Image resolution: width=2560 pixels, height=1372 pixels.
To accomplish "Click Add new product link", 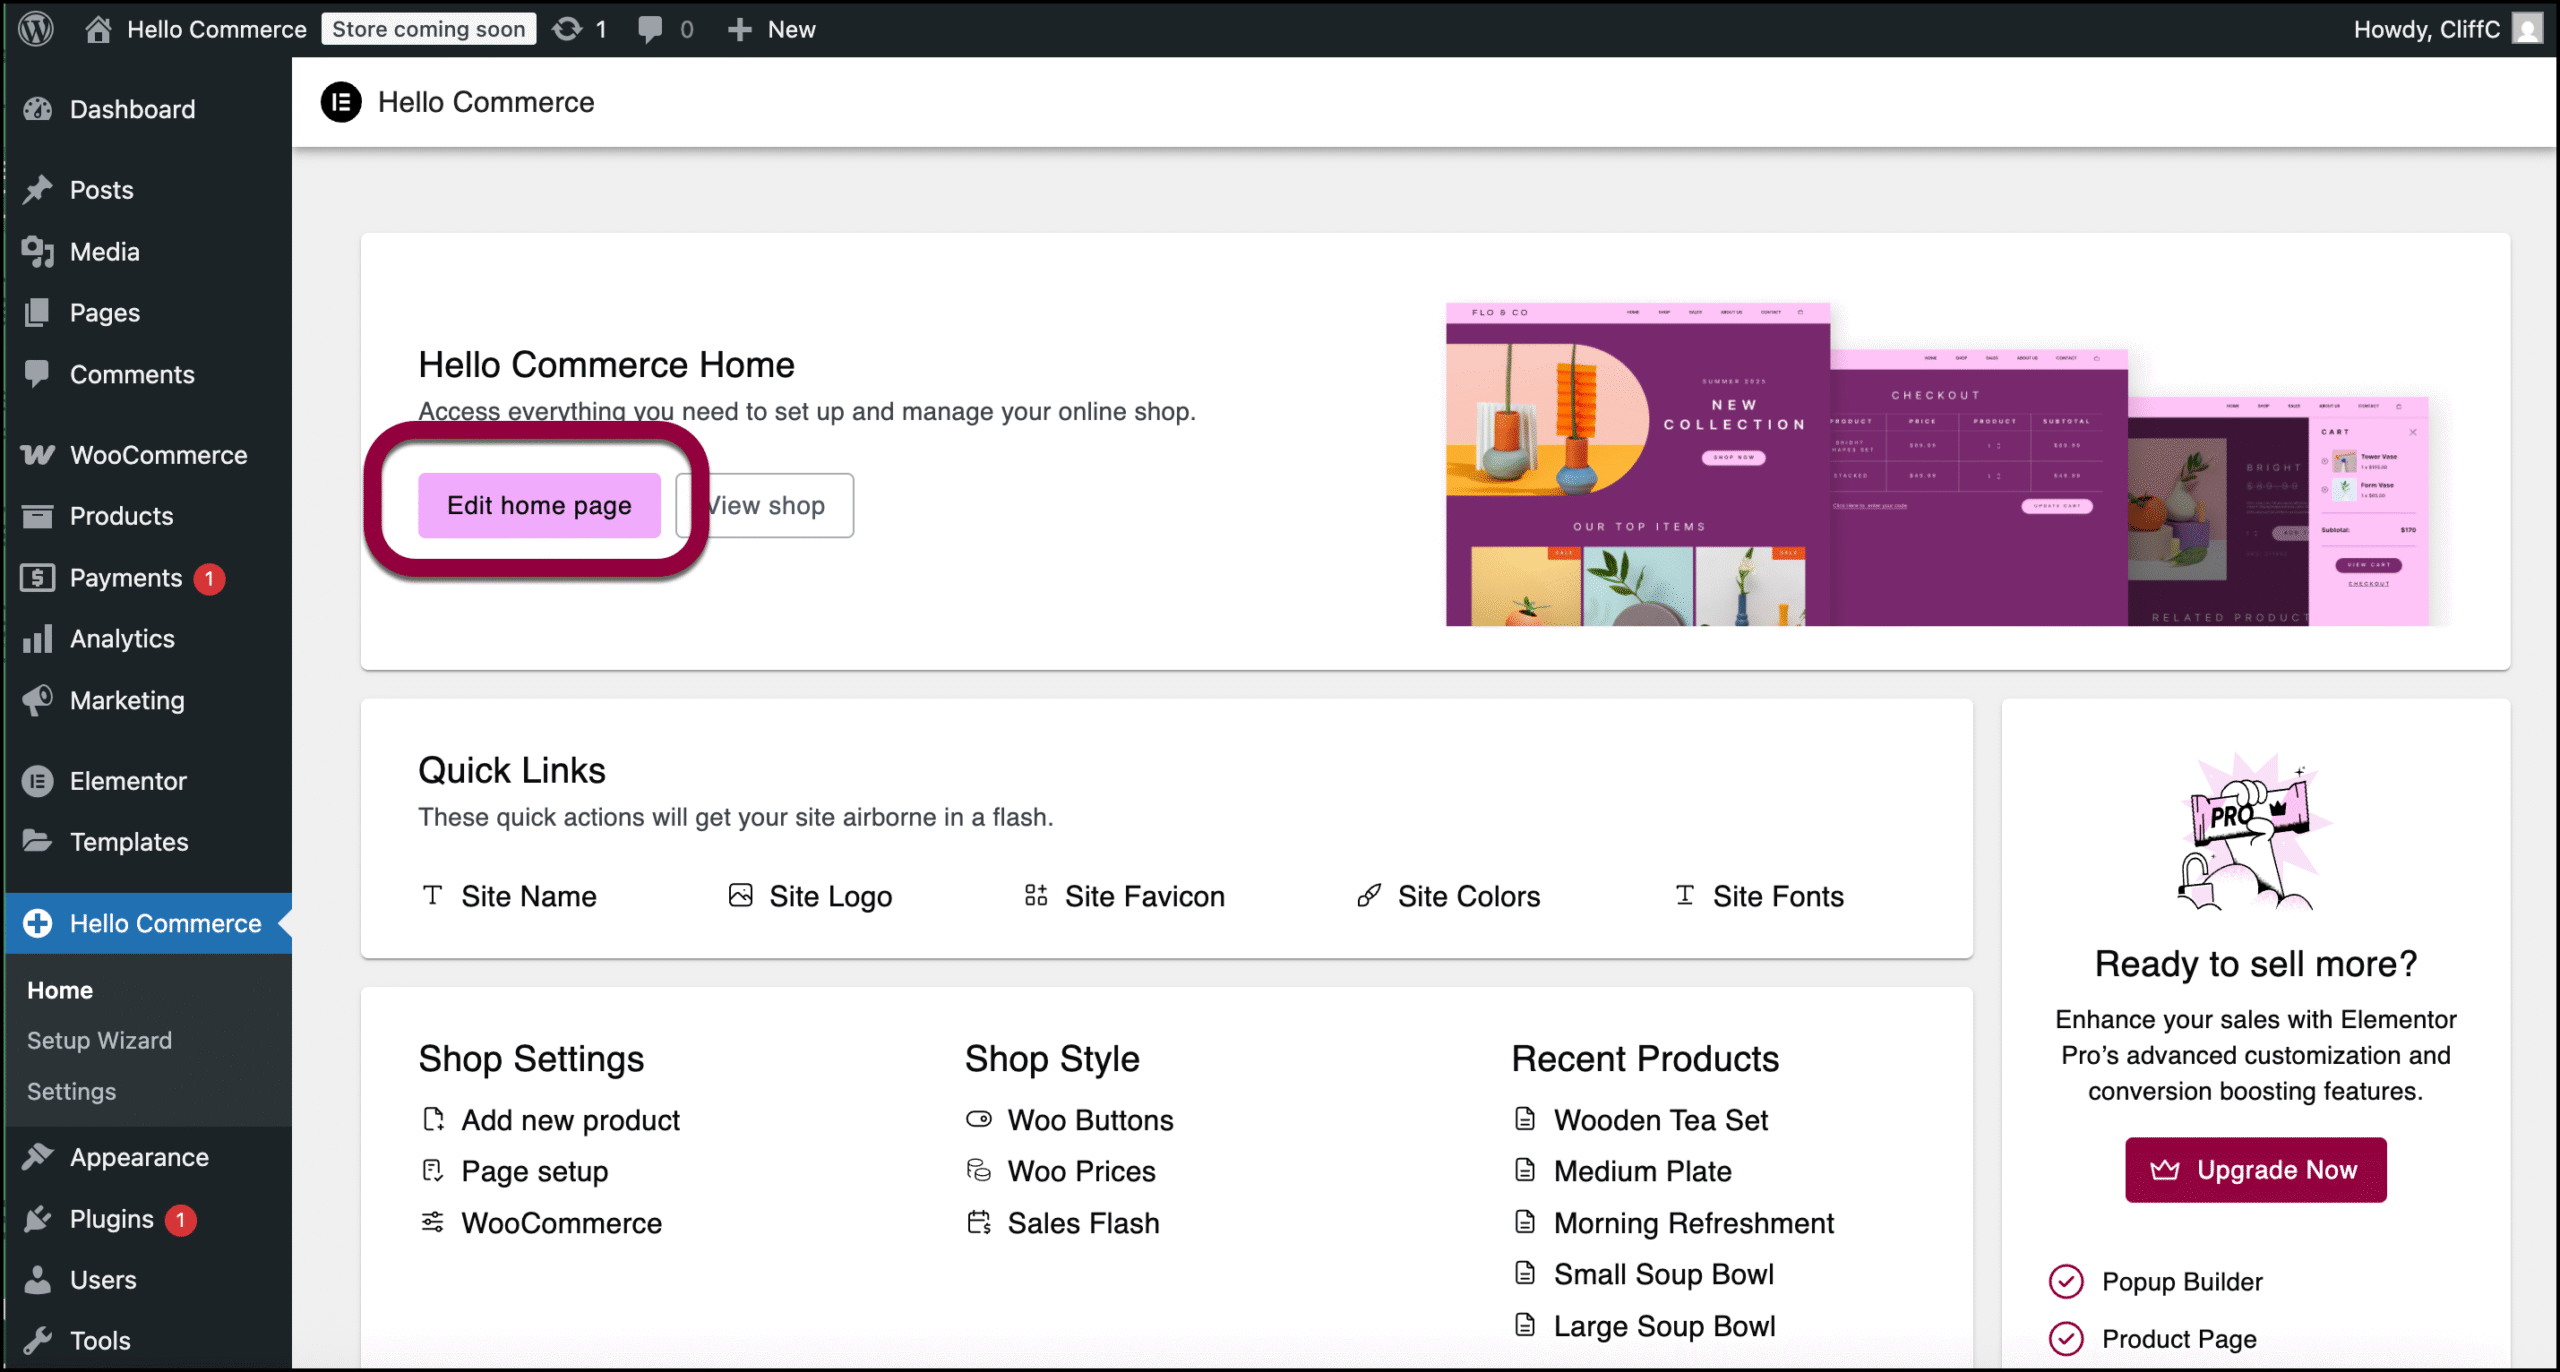I will point(551,1120).
